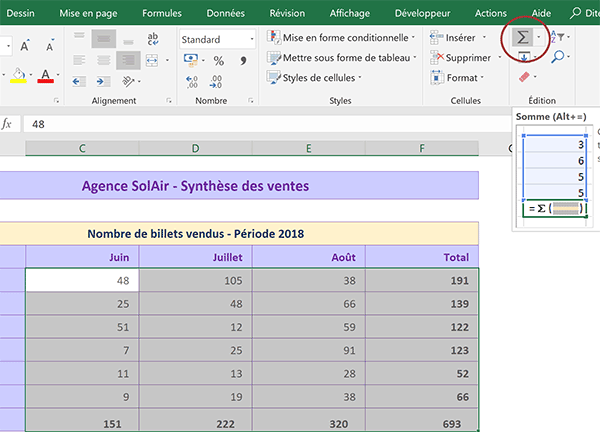
Task: Open the text orientation dropdown arrow
Action: pos(139,81)
